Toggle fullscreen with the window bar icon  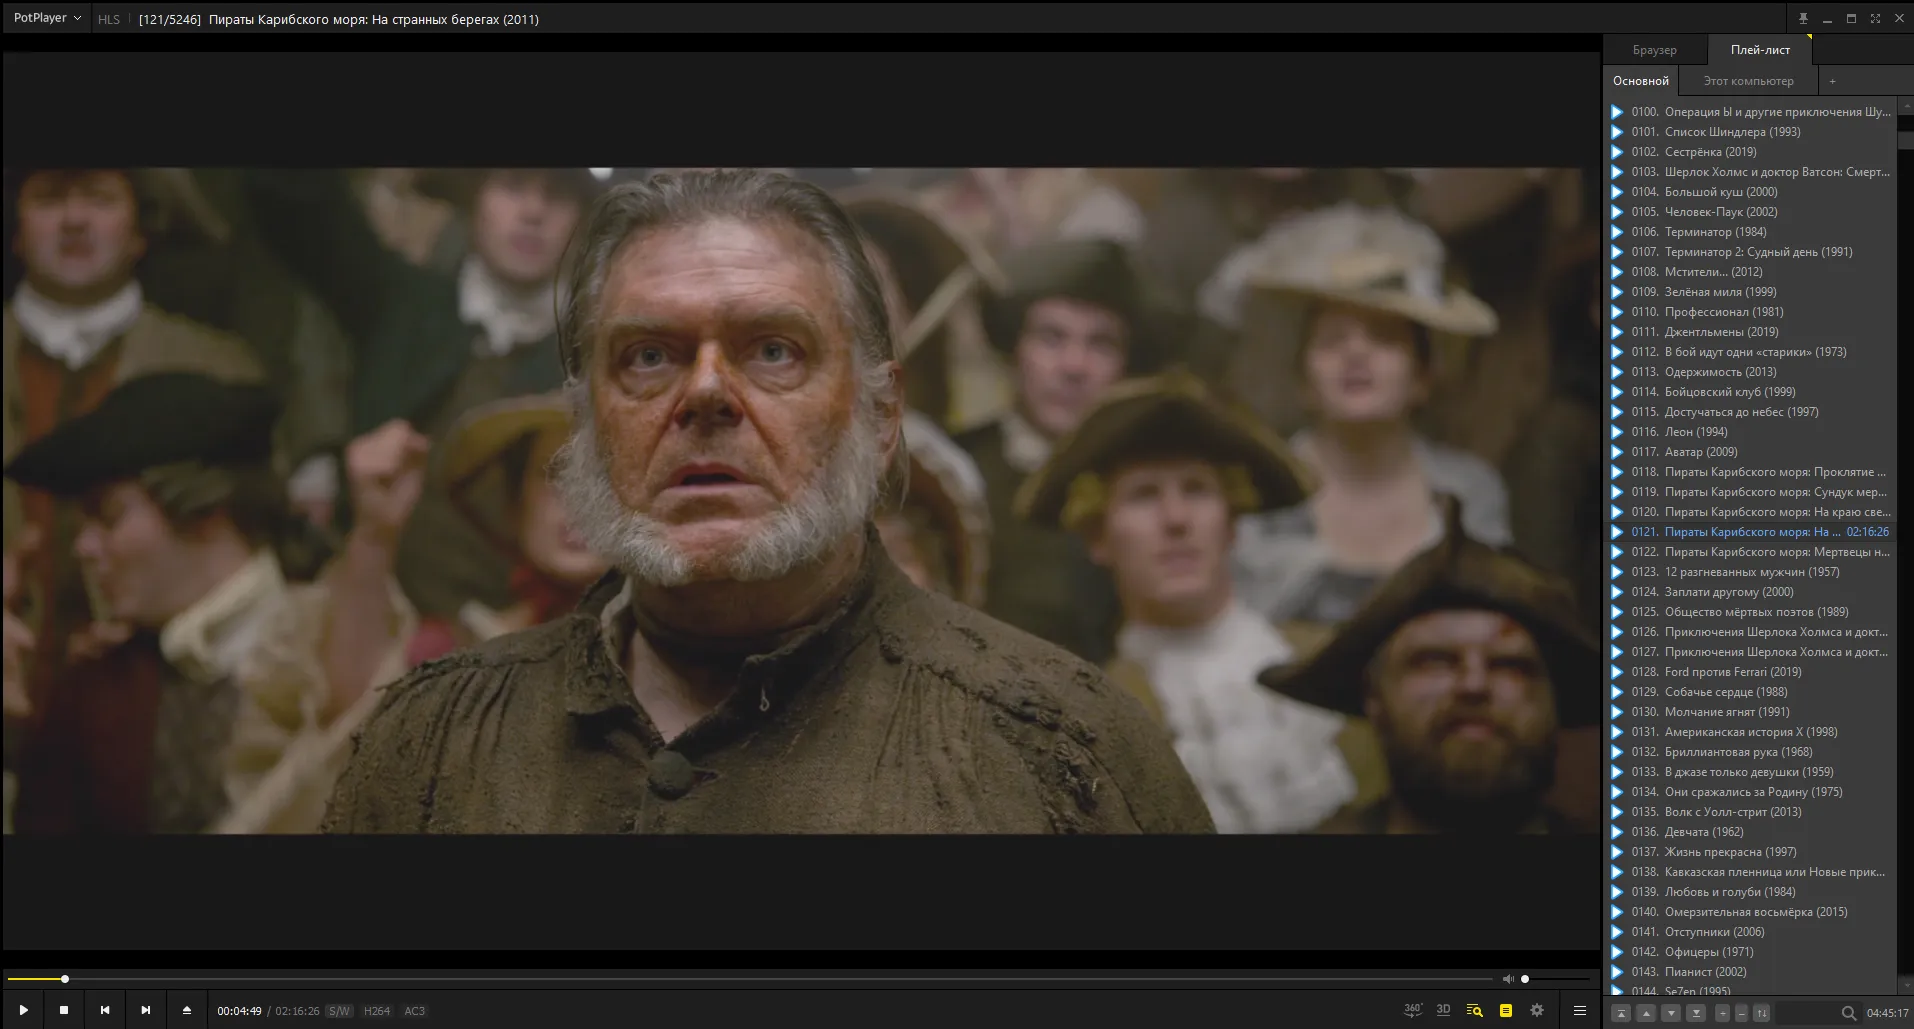(x=1875, y=18)
